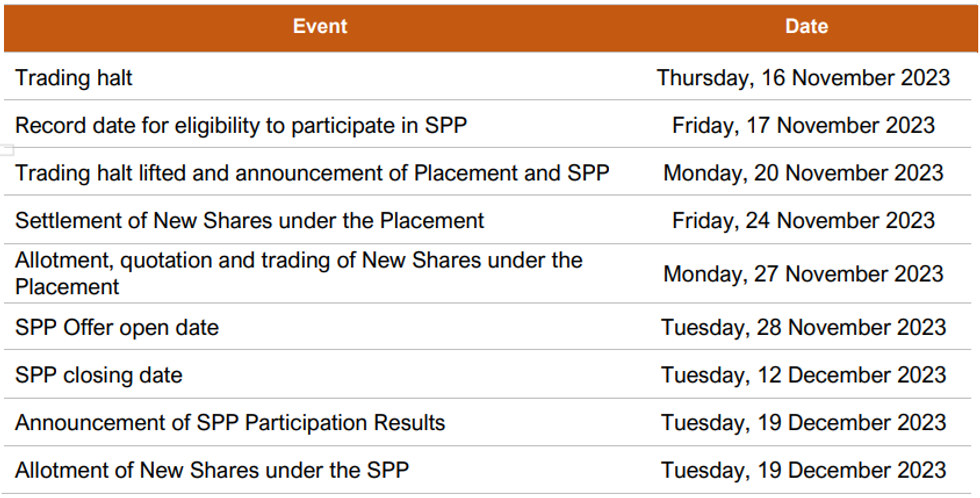Click the Monday, 27 November 2023 date

[x=803, y=273]
